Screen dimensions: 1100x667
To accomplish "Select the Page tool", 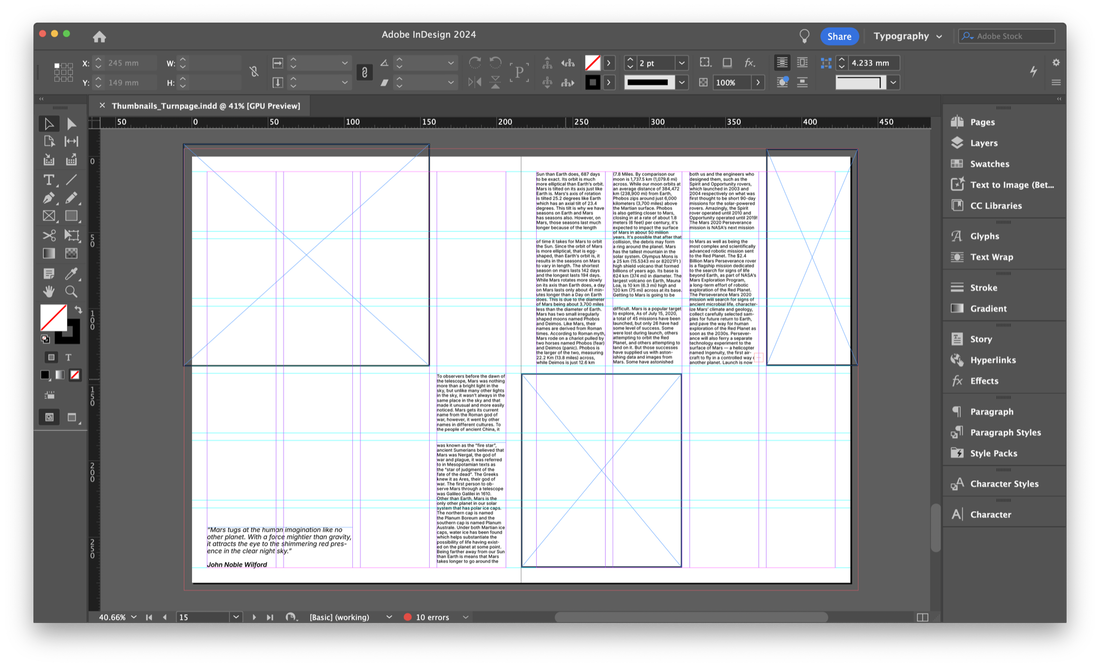I will click(x=49, y=142).
